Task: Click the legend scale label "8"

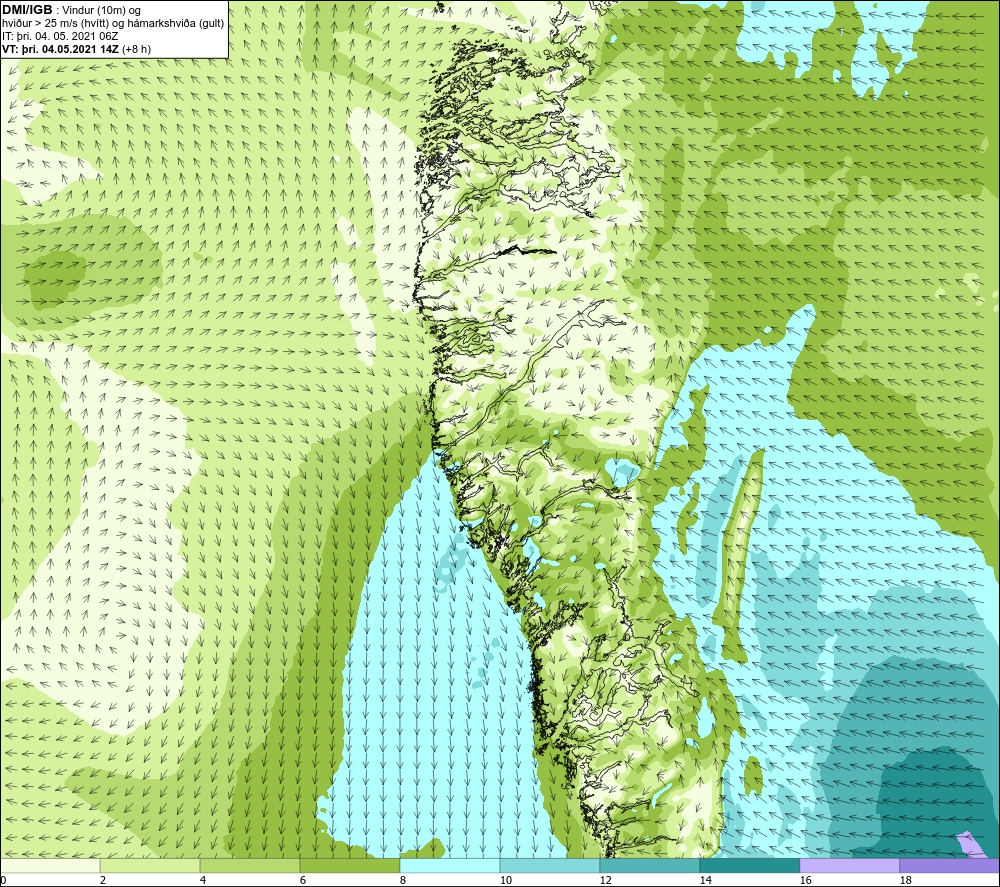Action: pyautogui.click(x=402, y=881)
